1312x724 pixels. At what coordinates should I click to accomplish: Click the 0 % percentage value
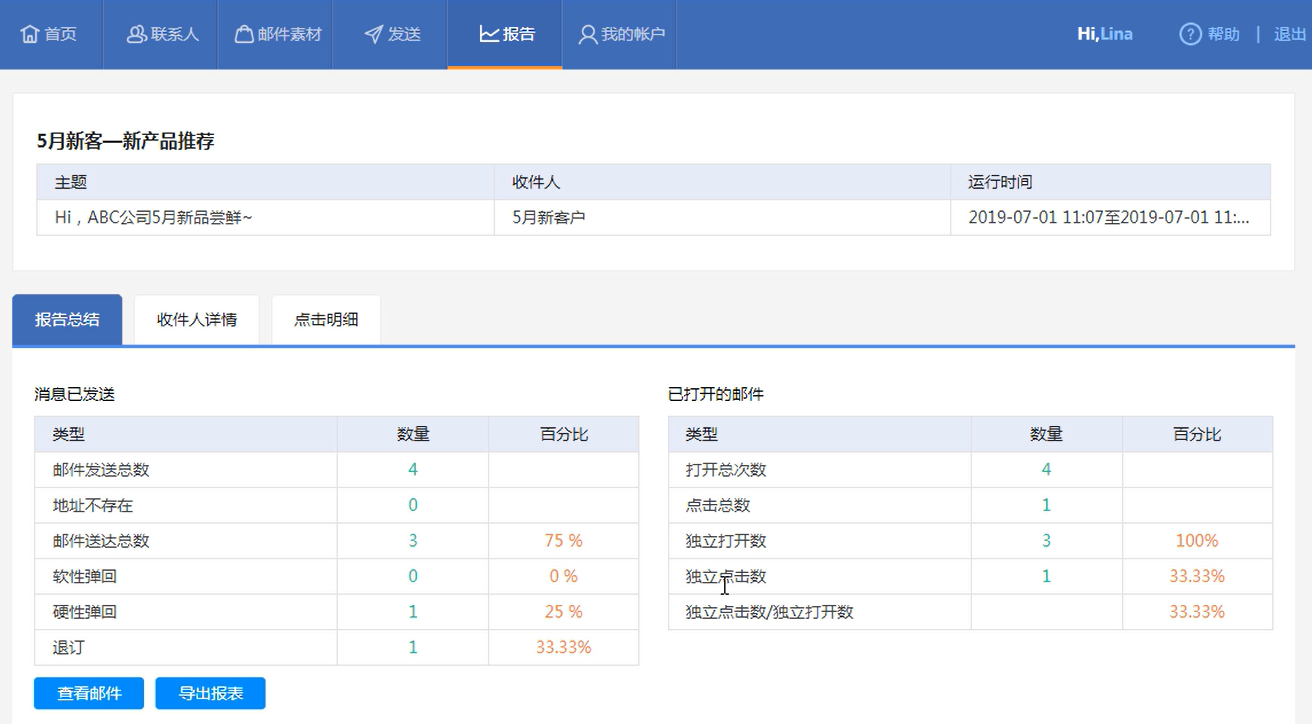click(563, 576)
